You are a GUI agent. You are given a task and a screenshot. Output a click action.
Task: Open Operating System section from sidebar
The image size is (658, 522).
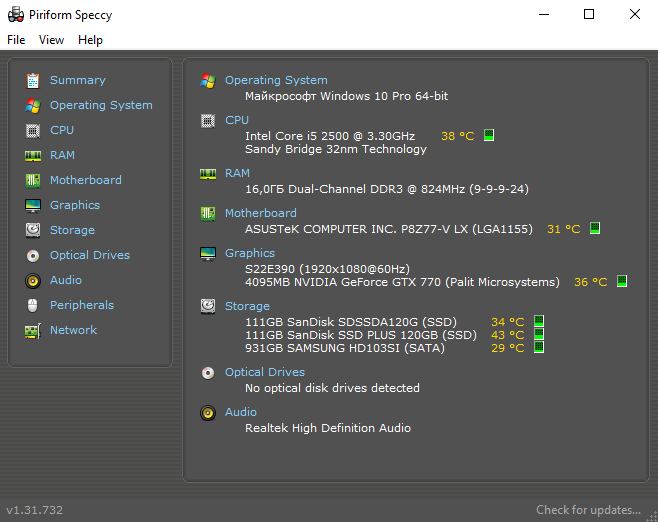(101, 105)
